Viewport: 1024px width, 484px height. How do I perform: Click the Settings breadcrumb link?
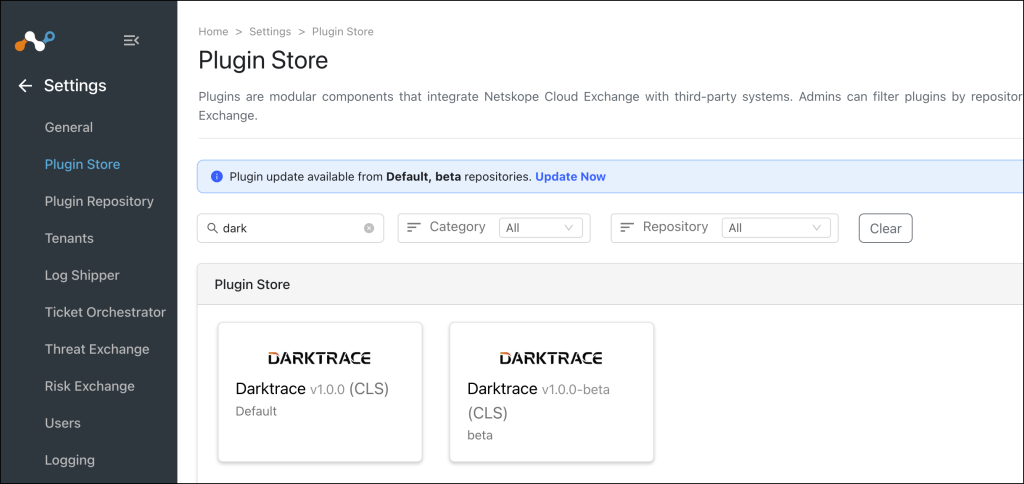tap(270, 31)
